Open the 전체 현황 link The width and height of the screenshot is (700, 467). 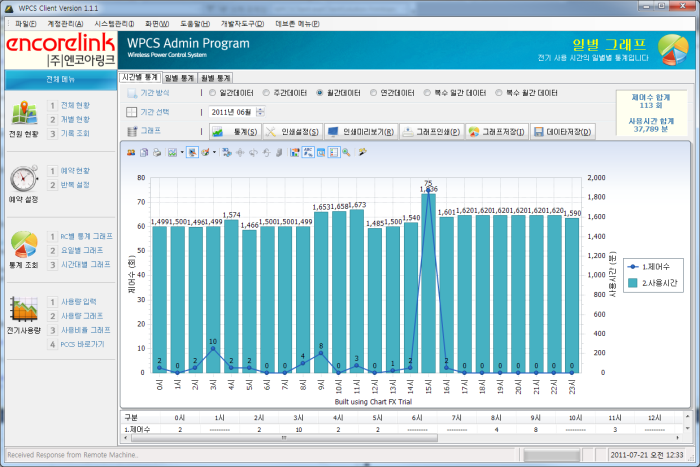point(75,105)
